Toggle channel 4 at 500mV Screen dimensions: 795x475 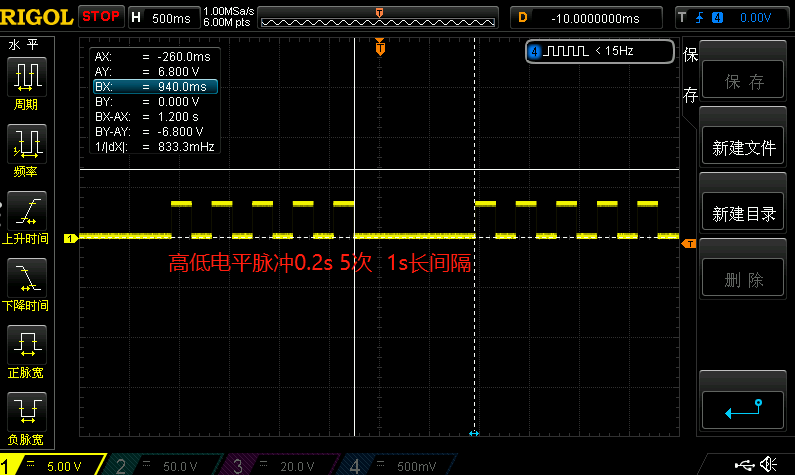click(395, 465)
